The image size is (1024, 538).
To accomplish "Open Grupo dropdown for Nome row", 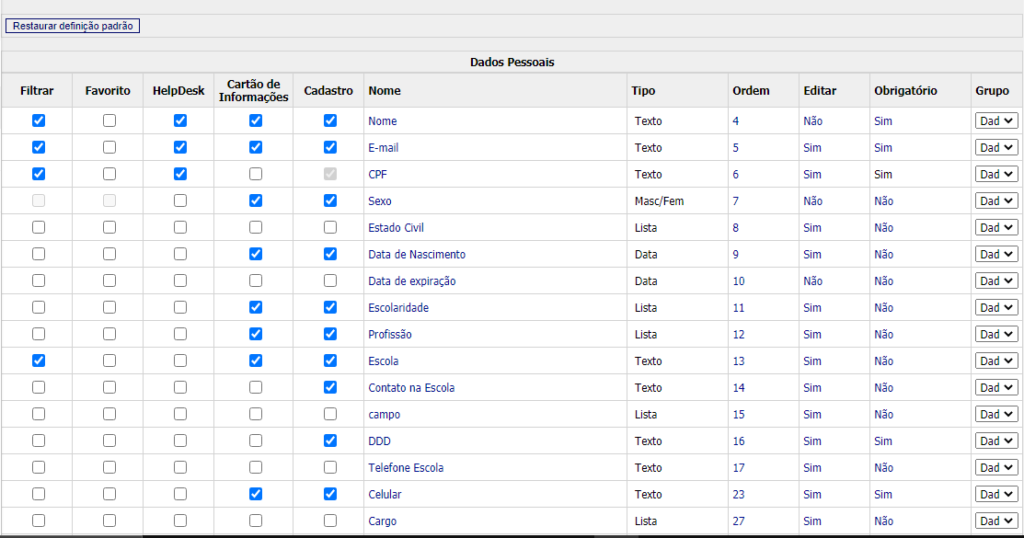I will pos(996,121).
